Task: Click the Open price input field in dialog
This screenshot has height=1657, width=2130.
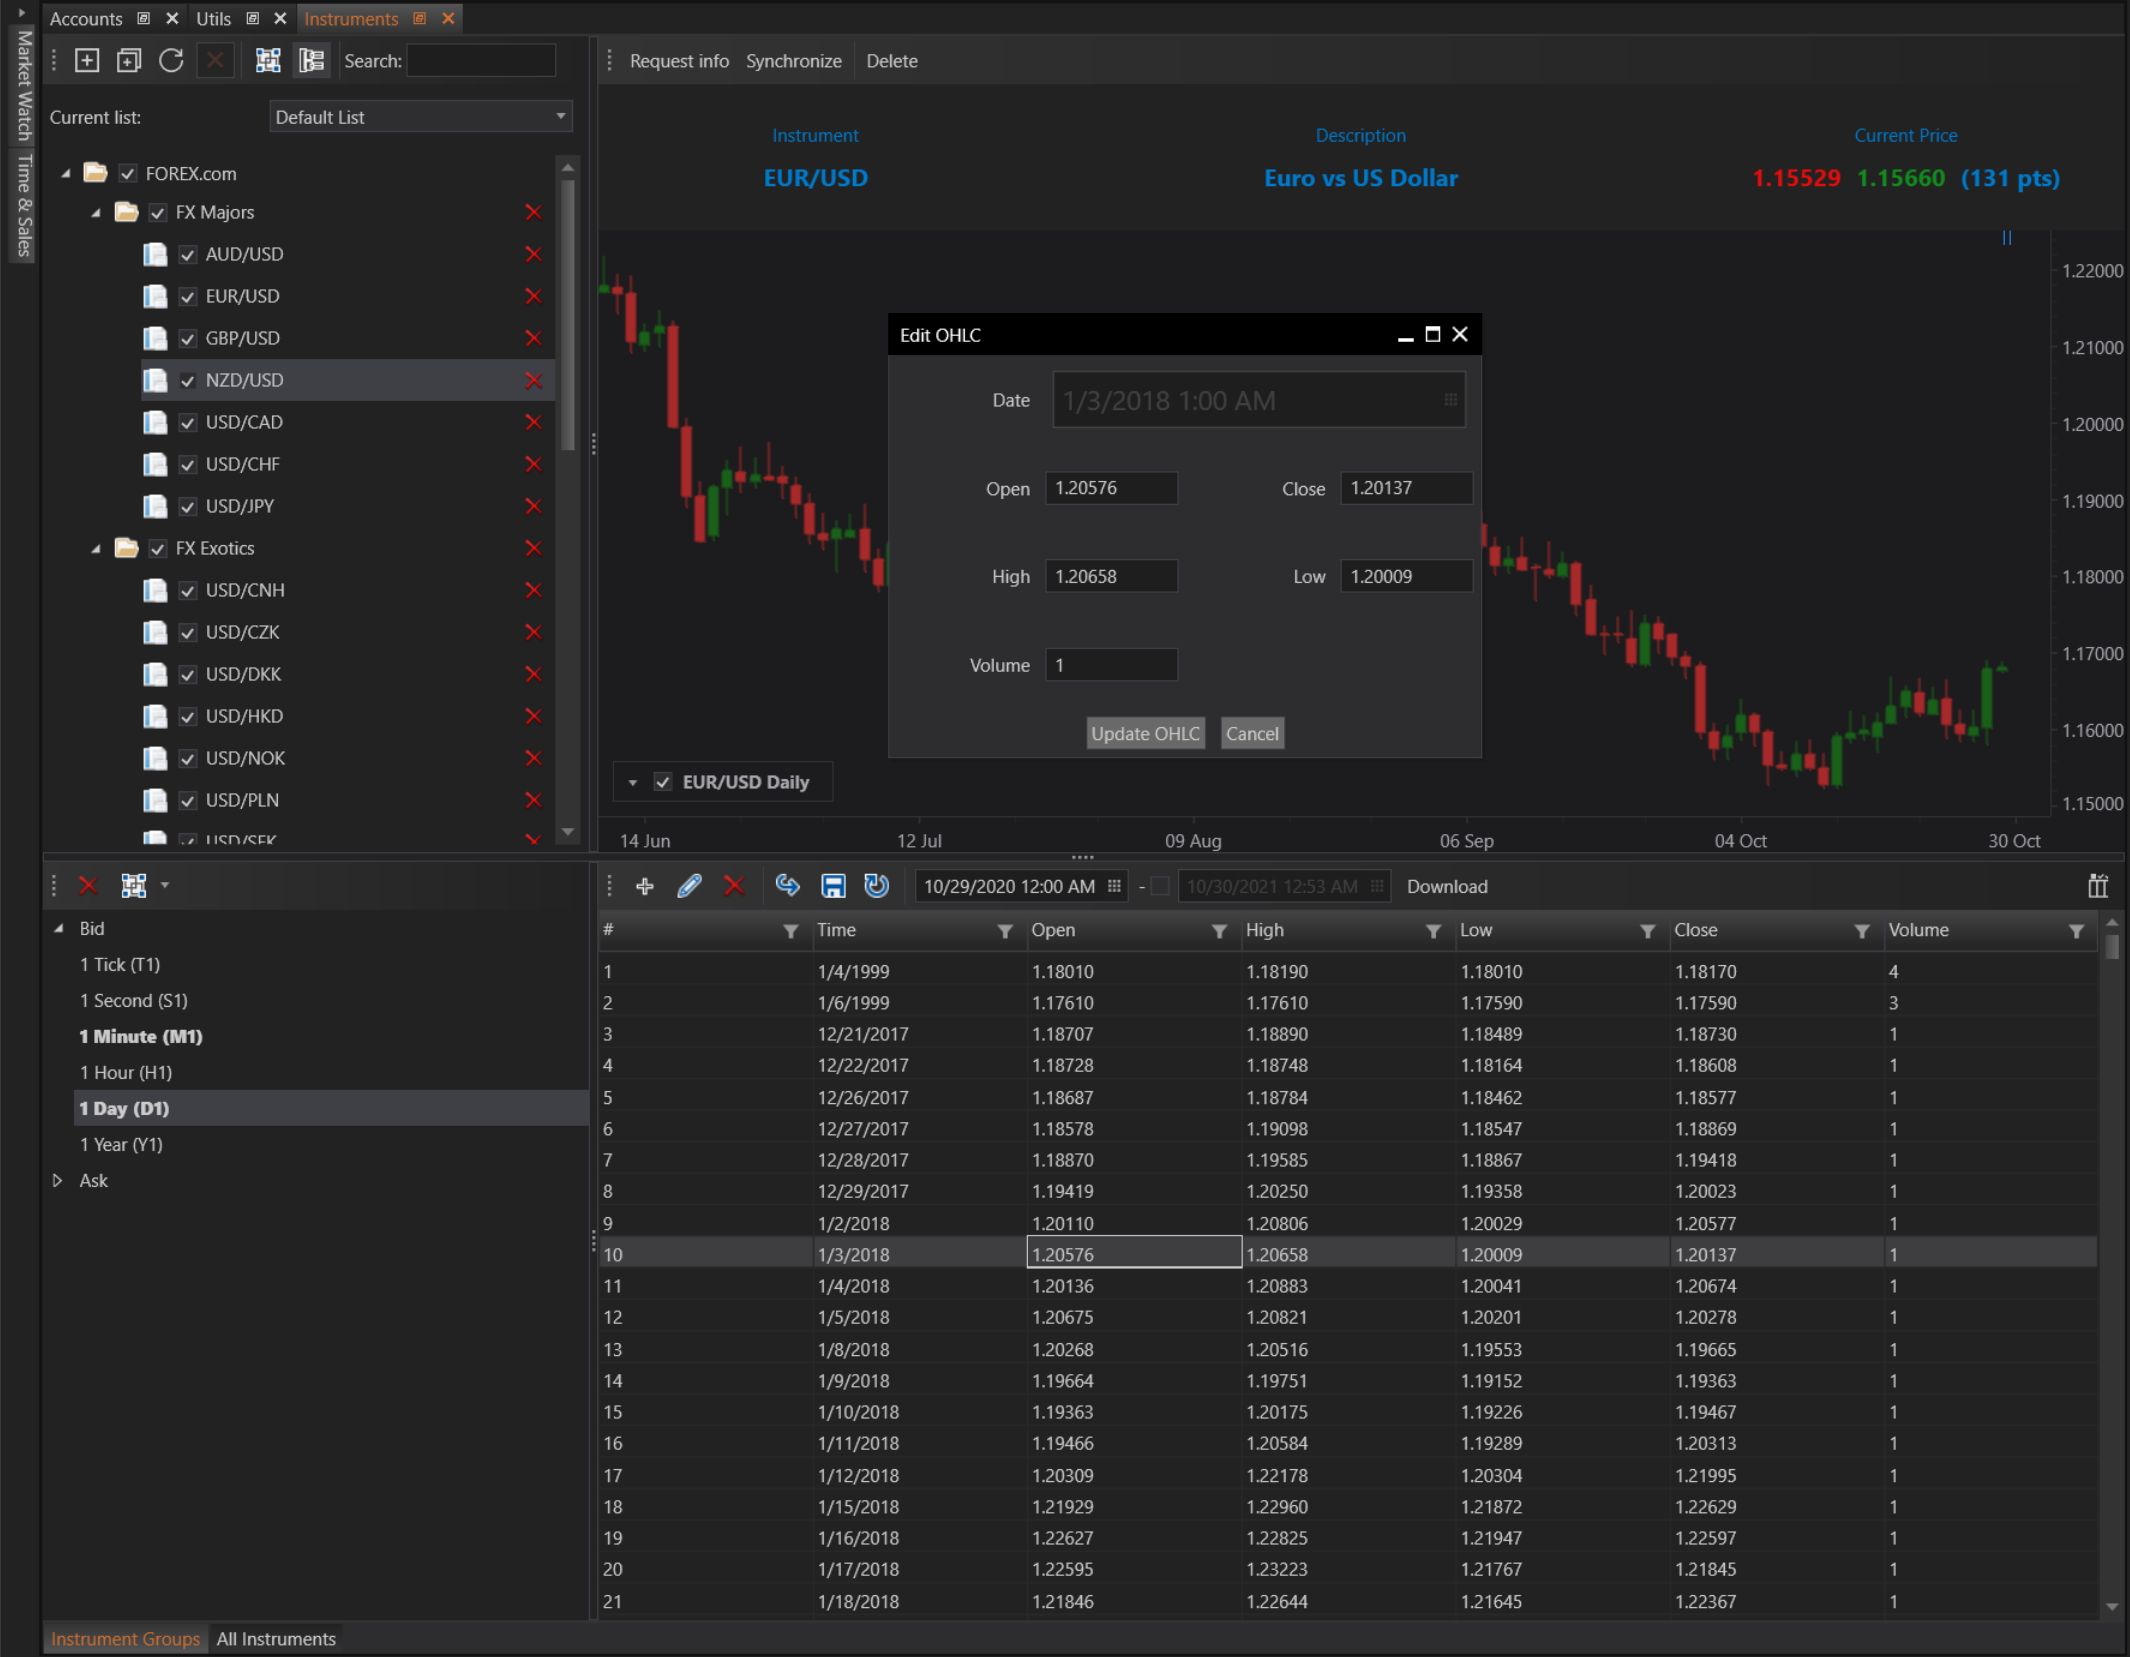Action: (x=1110, y=488)
